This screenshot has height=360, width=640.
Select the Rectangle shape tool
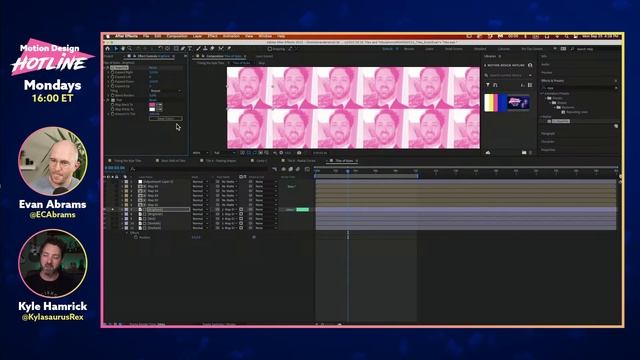[x=176, y=48]
